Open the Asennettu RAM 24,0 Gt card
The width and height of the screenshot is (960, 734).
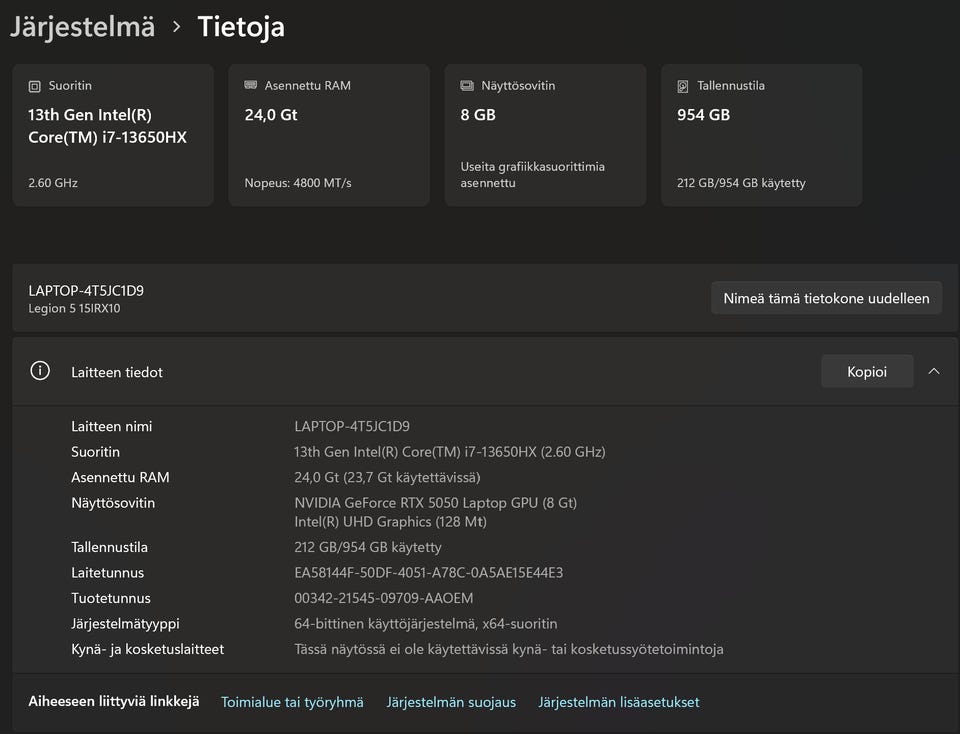pos(329,135)
